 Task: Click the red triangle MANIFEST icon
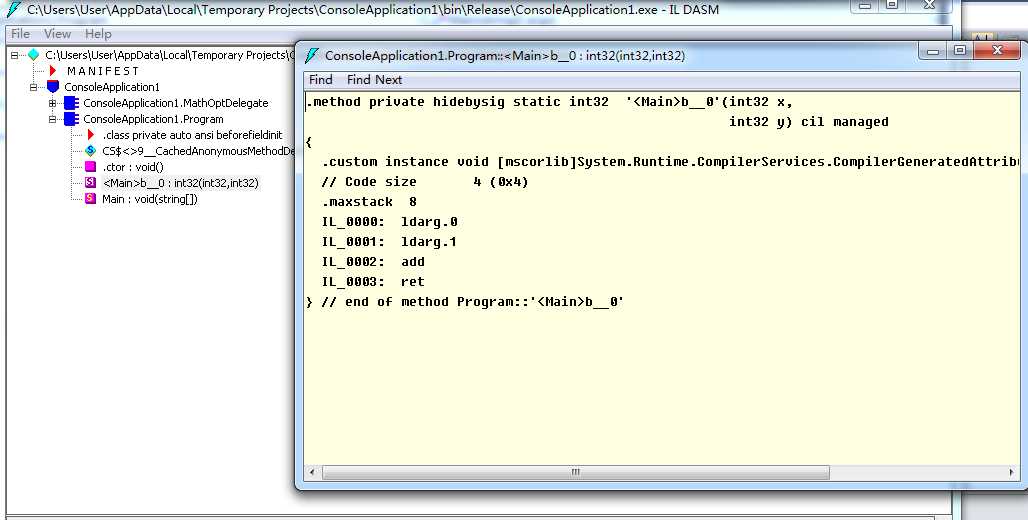(x=53, y=71)
